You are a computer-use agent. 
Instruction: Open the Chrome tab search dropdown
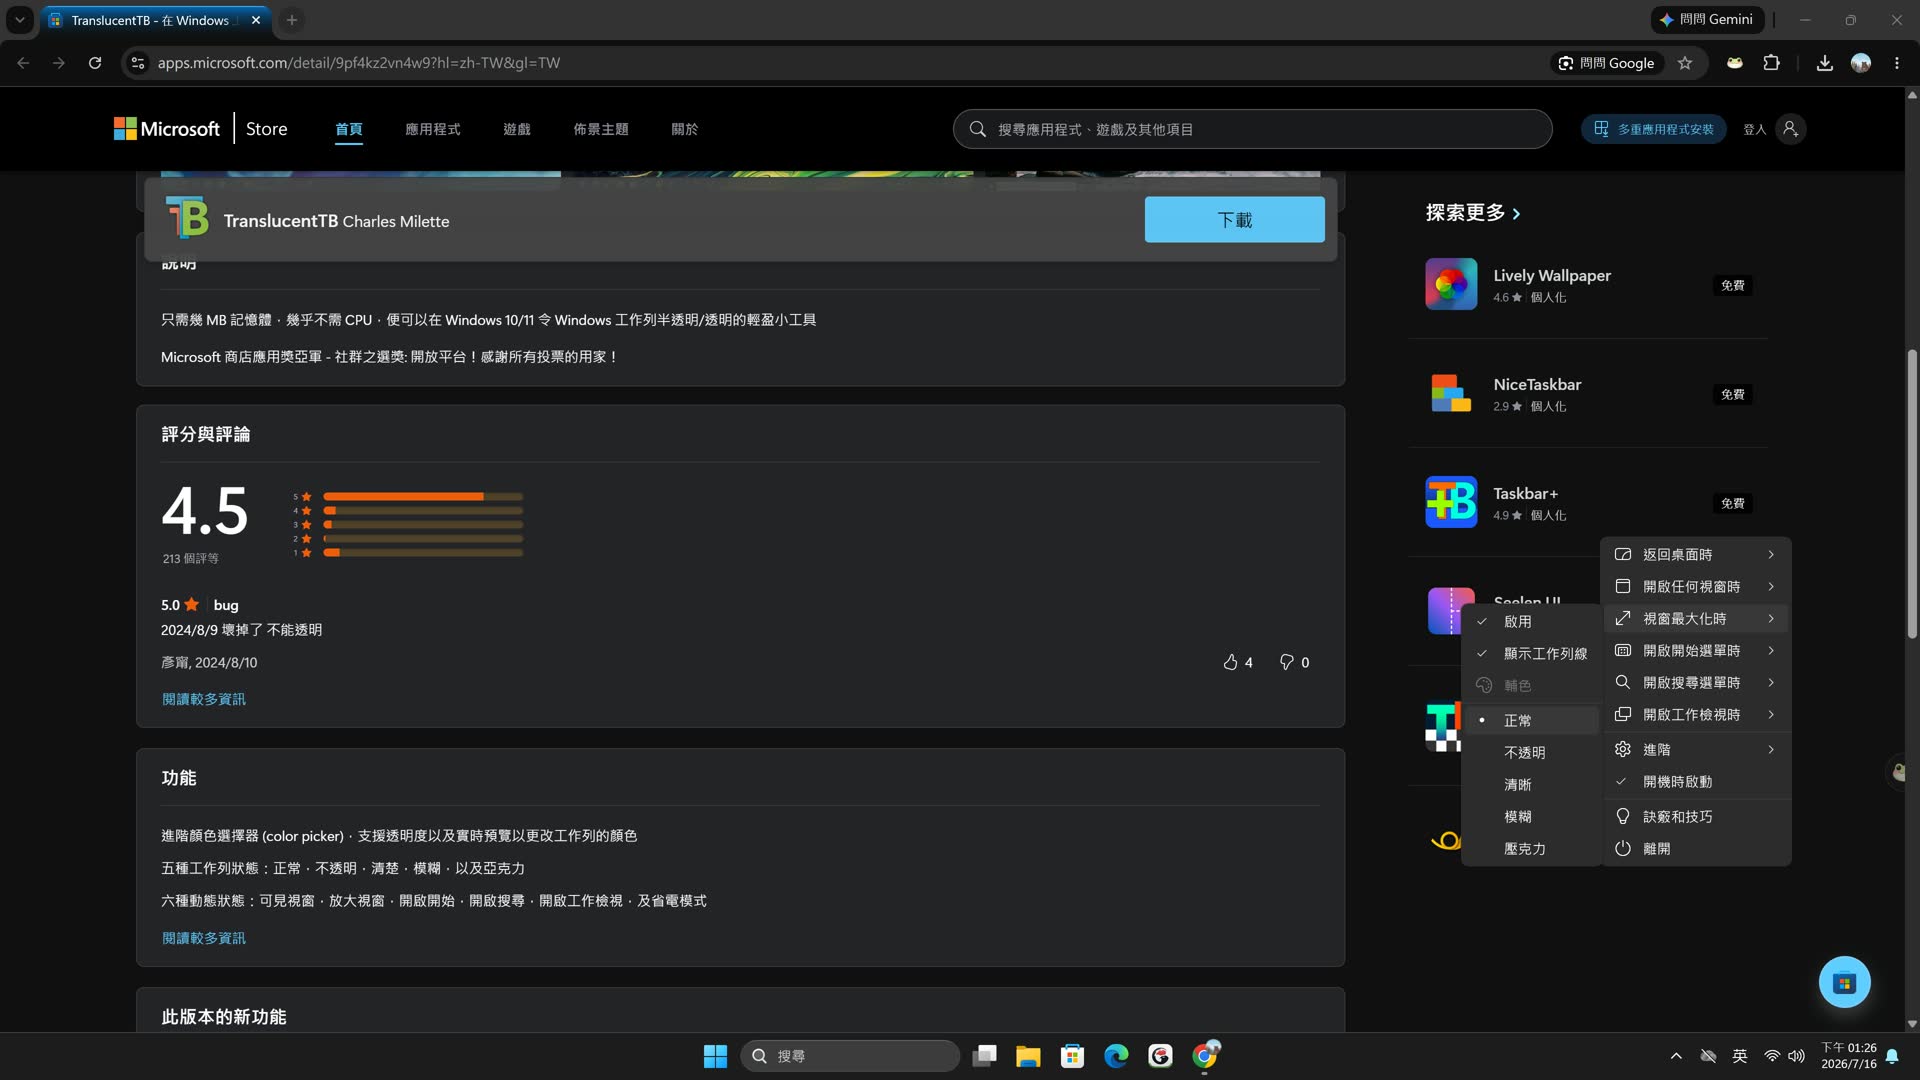coord(19,20)
